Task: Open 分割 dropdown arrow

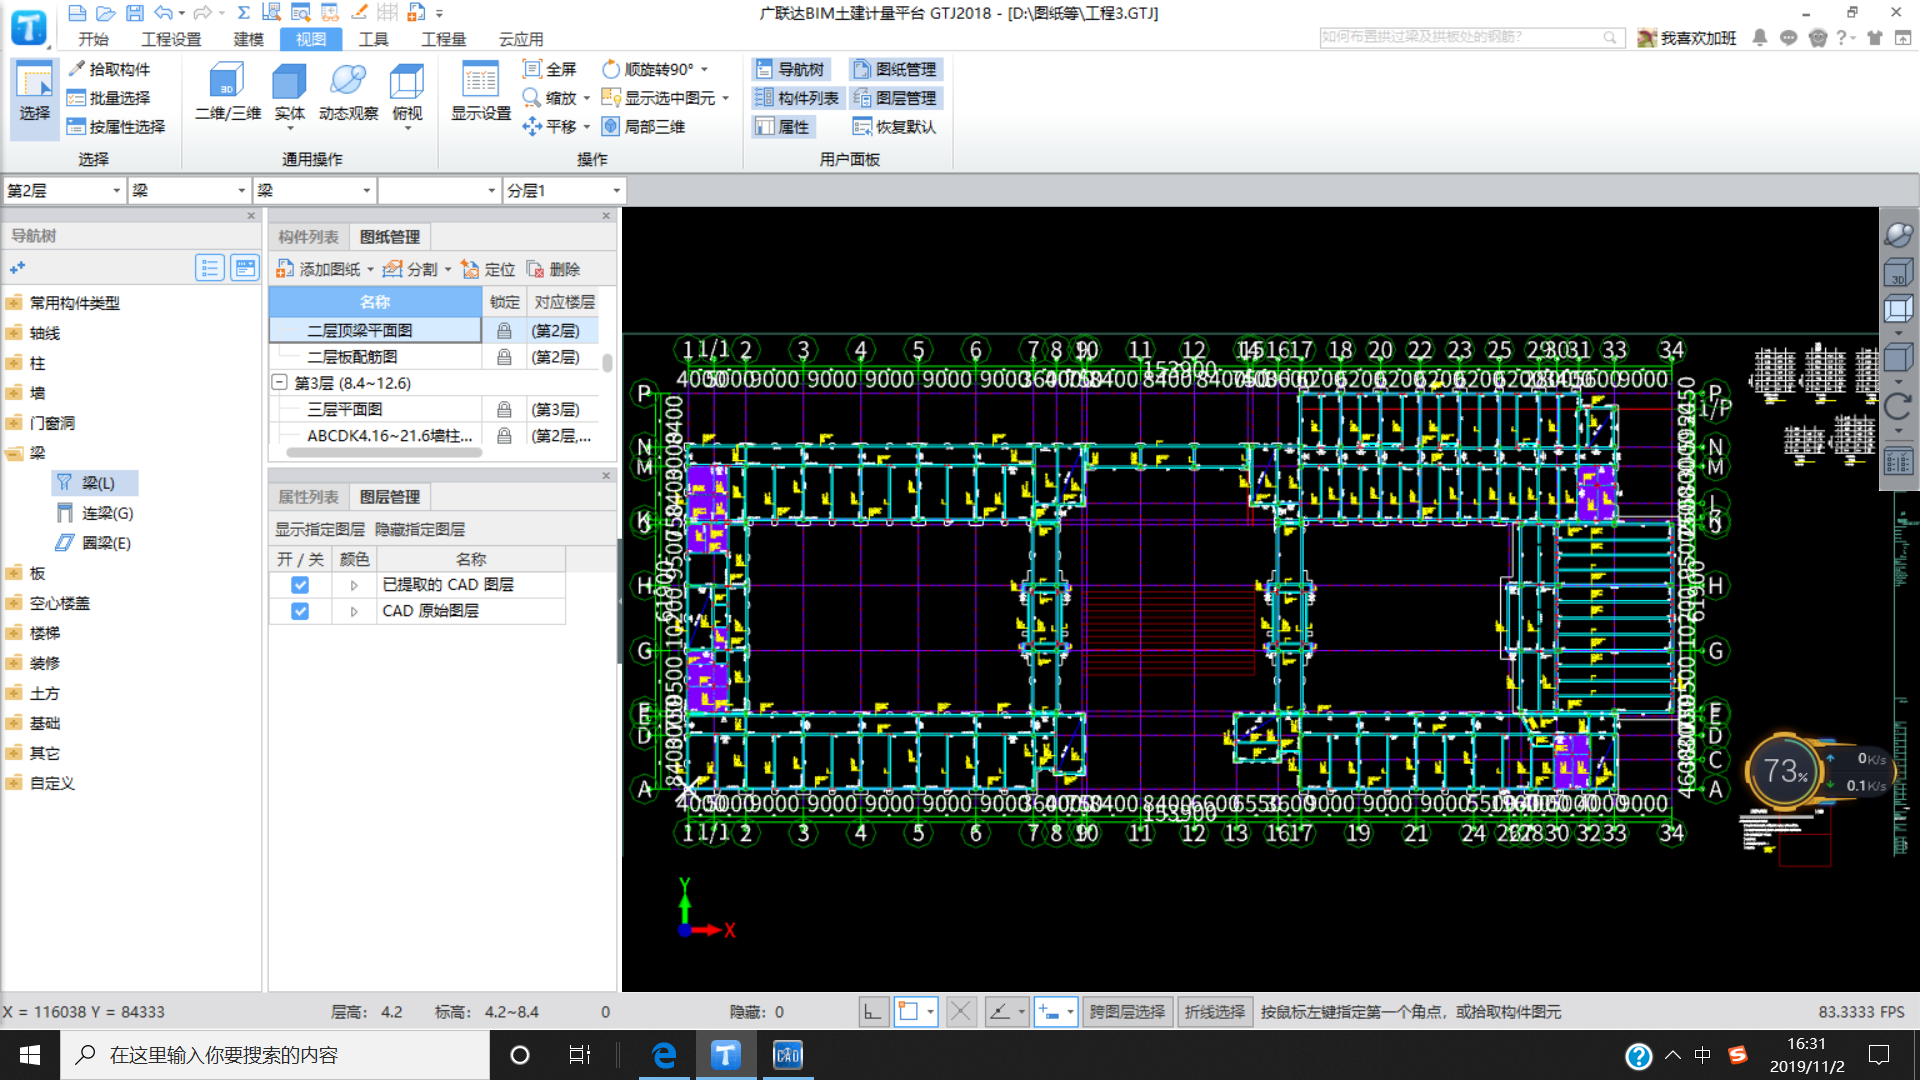Action: 448,269
